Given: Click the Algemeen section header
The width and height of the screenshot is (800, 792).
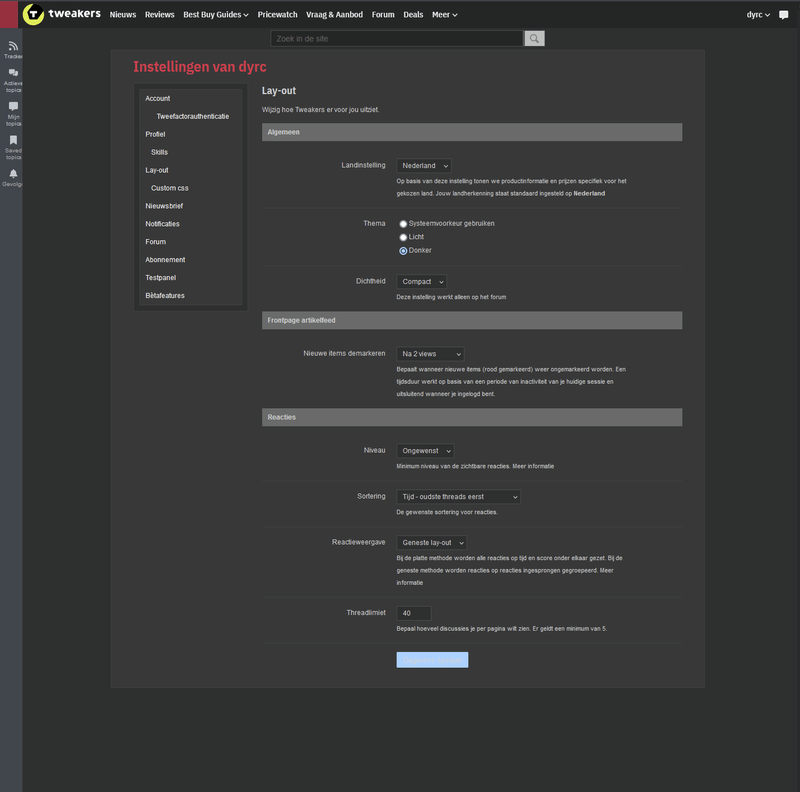Looking at the screenshot, I should click(472, 132).
